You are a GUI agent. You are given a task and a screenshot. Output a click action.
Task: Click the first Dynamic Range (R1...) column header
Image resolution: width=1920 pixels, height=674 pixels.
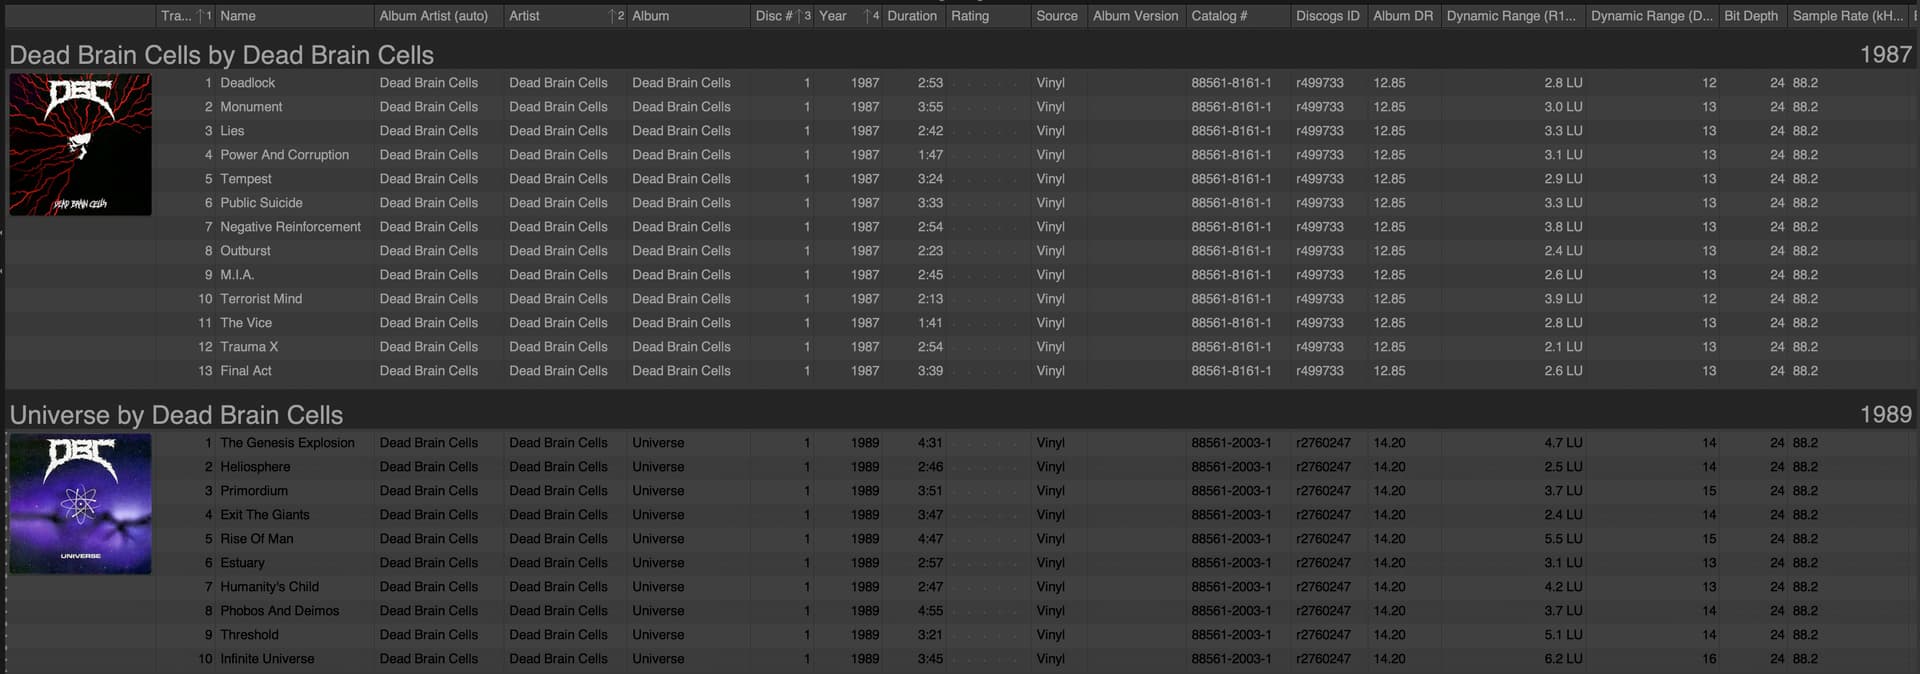[x=1511, y=16]
